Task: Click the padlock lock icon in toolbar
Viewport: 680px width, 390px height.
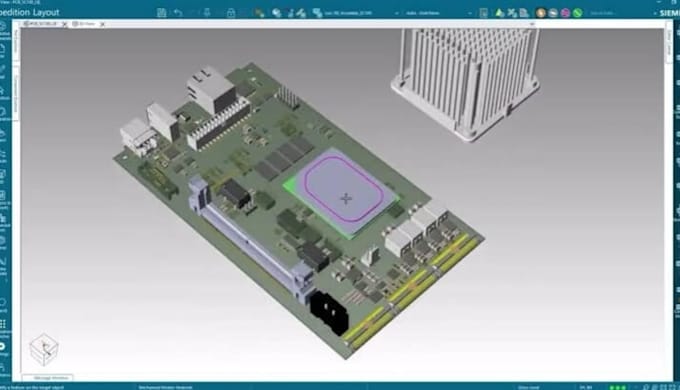Action: [231, 13]
